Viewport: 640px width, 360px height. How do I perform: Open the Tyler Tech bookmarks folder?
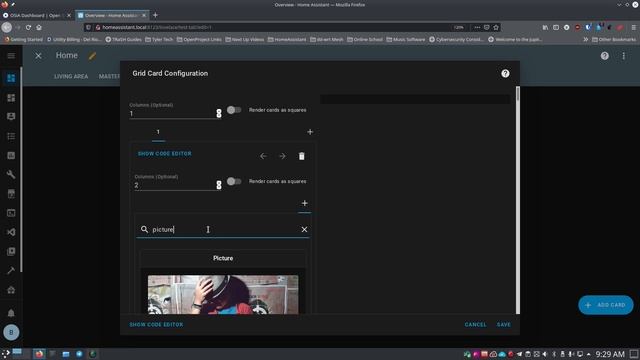click(x=159, y=40)
